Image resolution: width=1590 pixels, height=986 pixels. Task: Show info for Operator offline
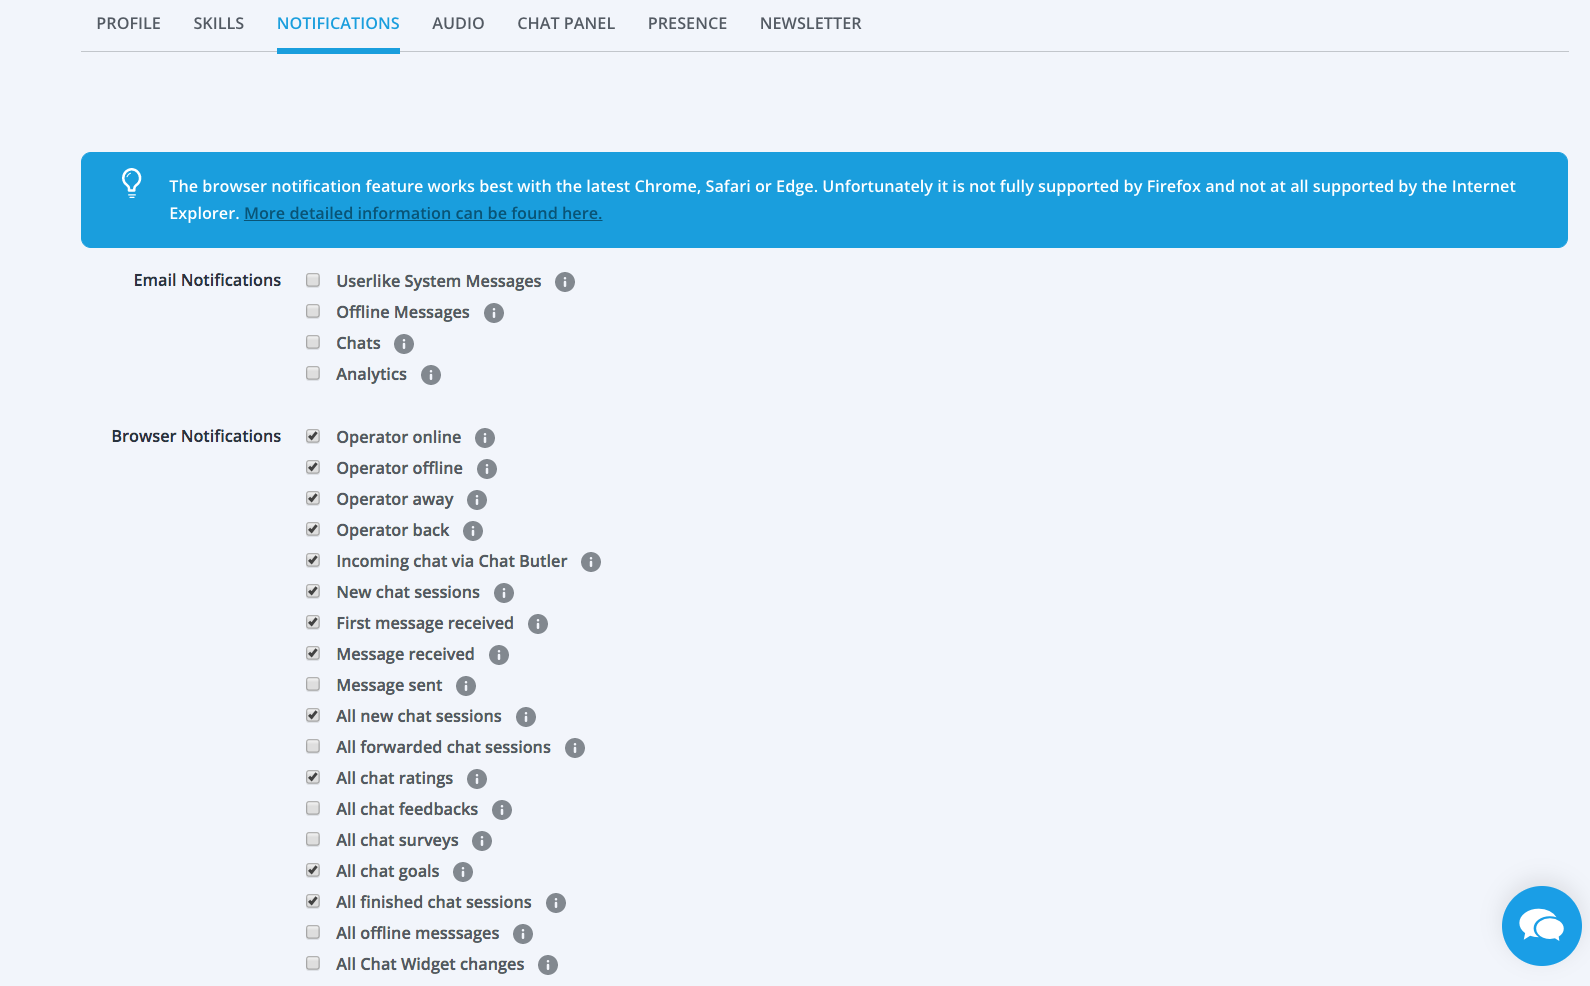[487, 469]
